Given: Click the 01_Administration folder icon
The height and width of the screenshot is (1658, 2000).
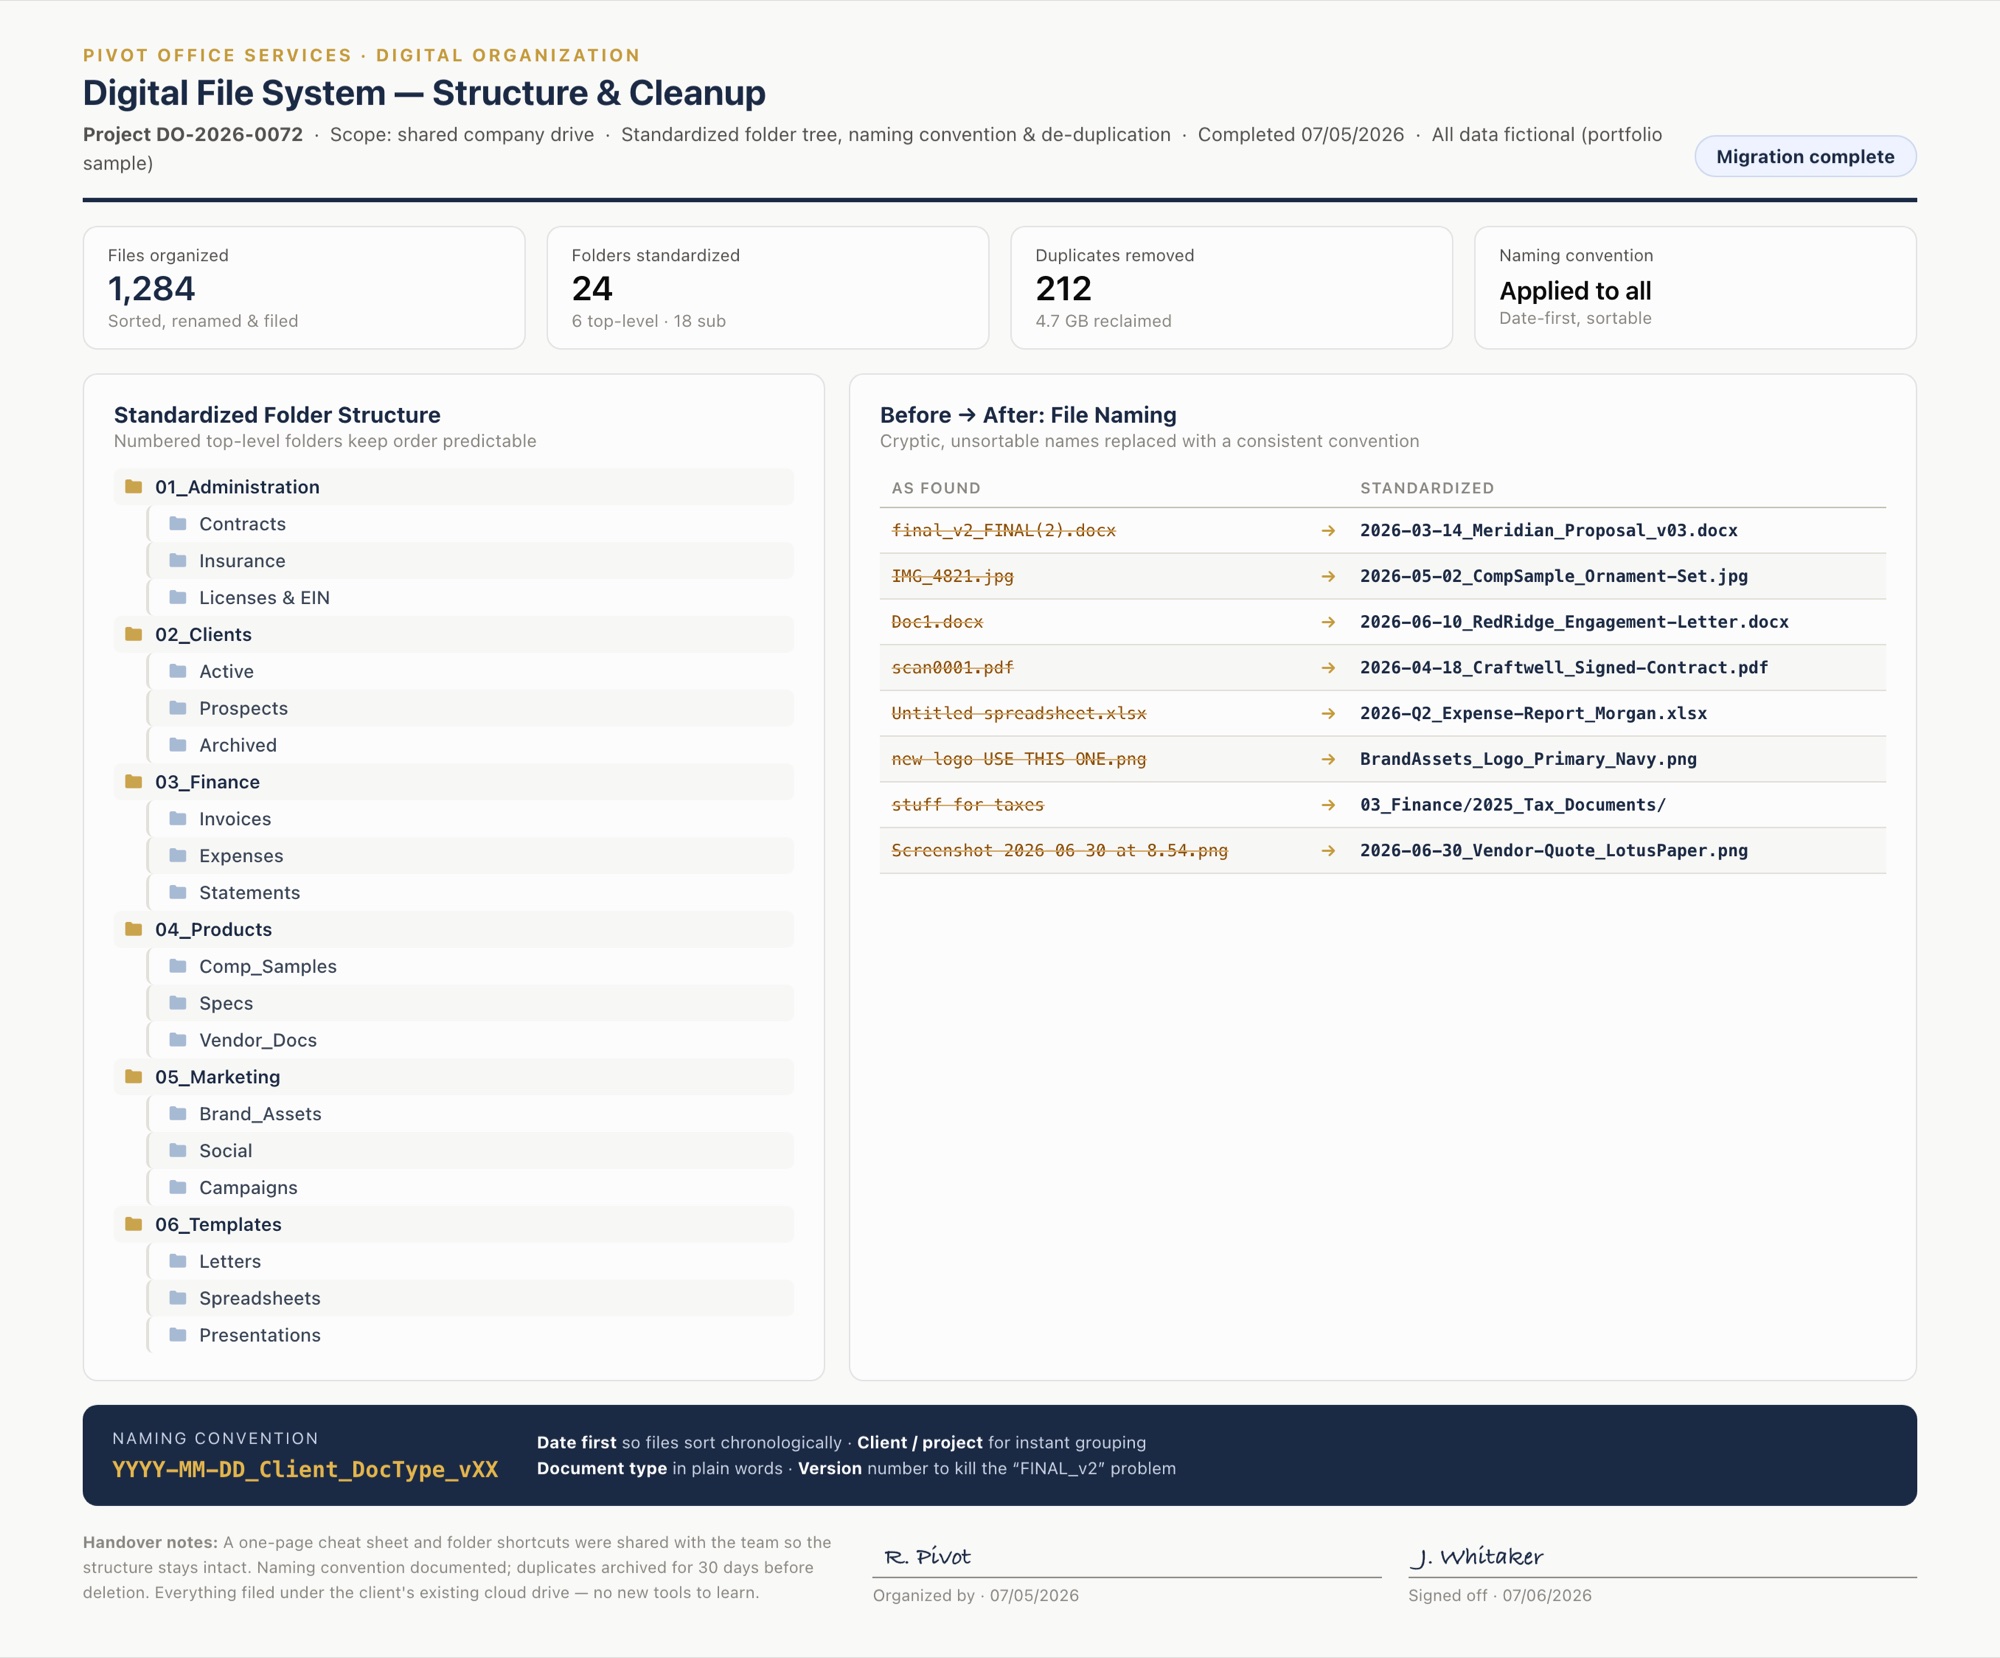Looking at the screenshot, I should tap(133, 487).
